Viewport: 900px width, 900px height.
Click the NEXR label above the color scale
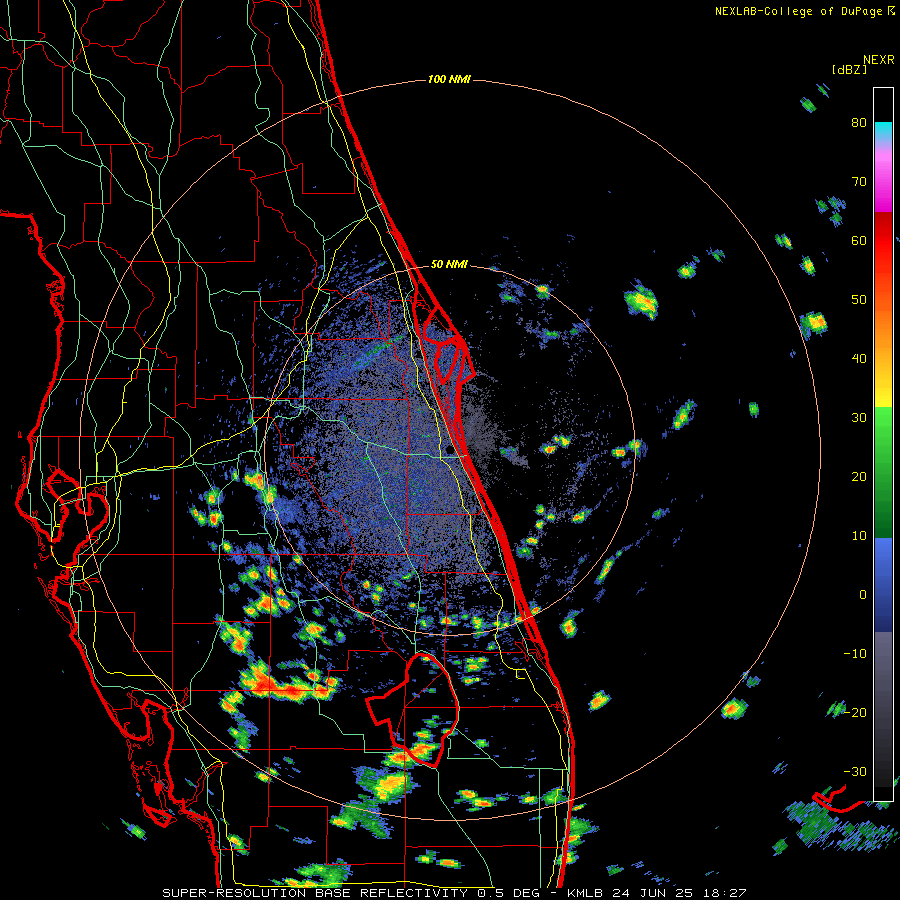click(x=878, y=60)
